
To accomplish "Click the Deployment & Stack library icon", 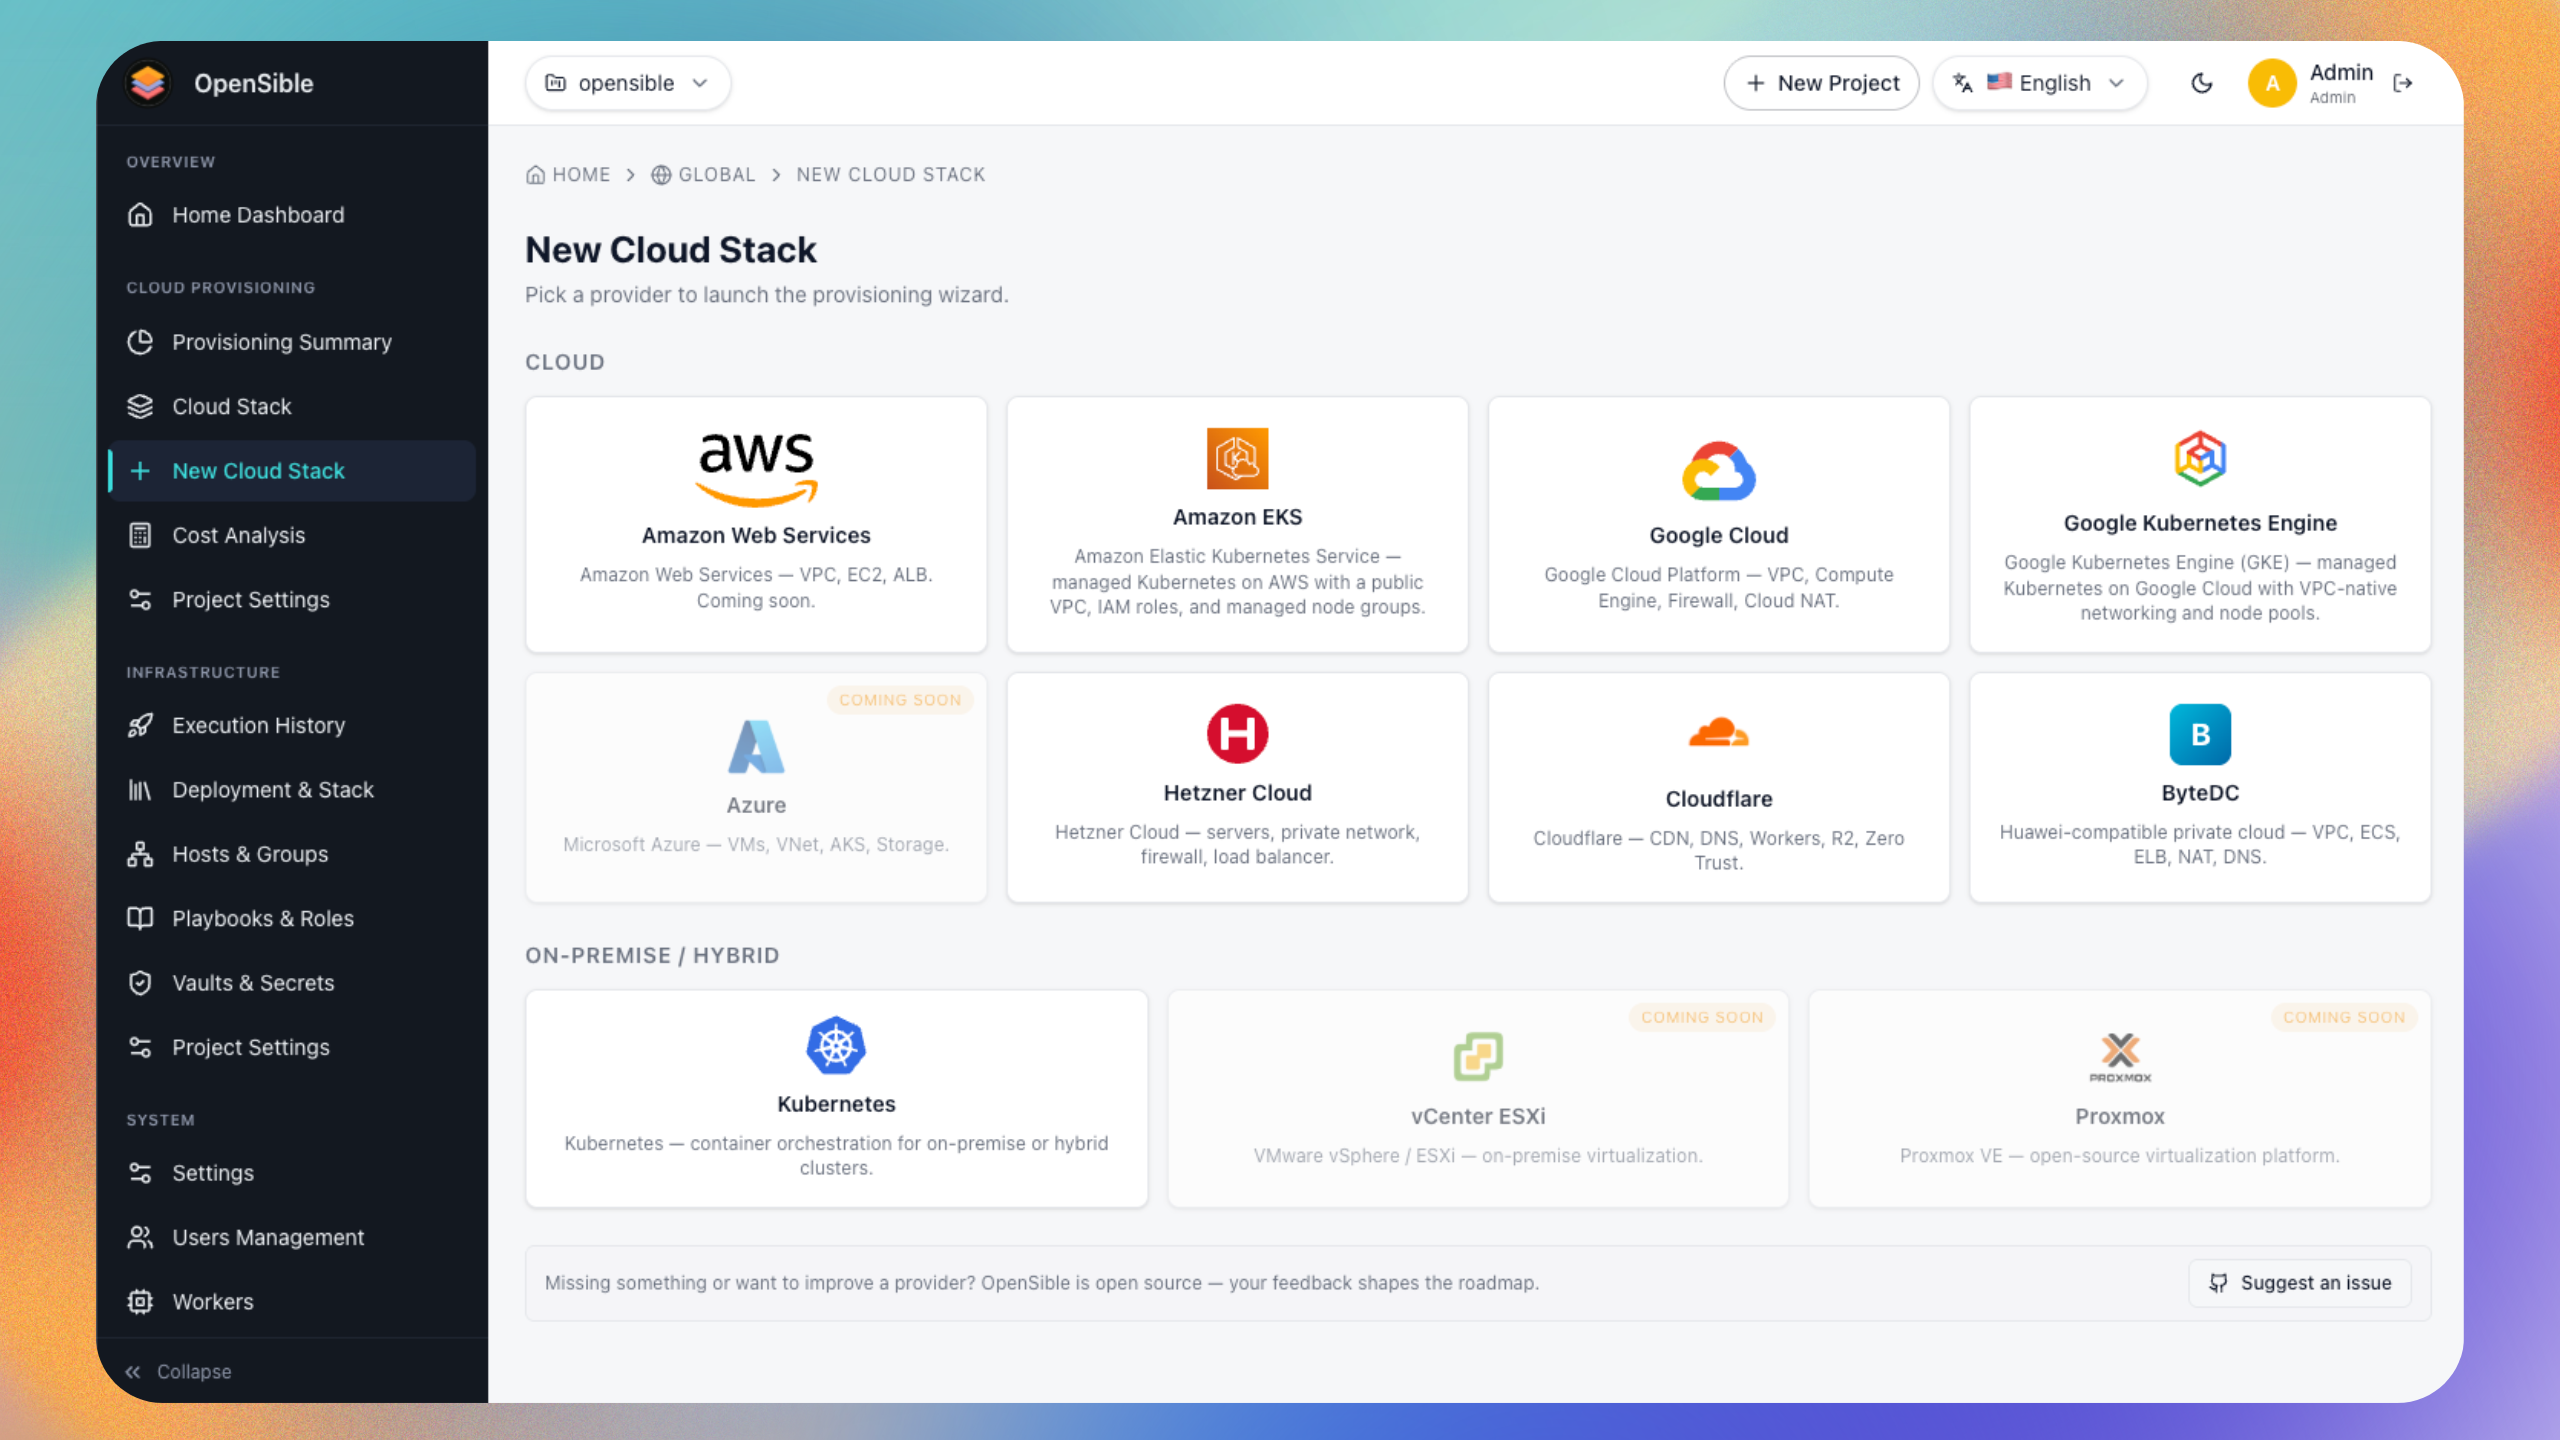I will (x=140, y=790).
